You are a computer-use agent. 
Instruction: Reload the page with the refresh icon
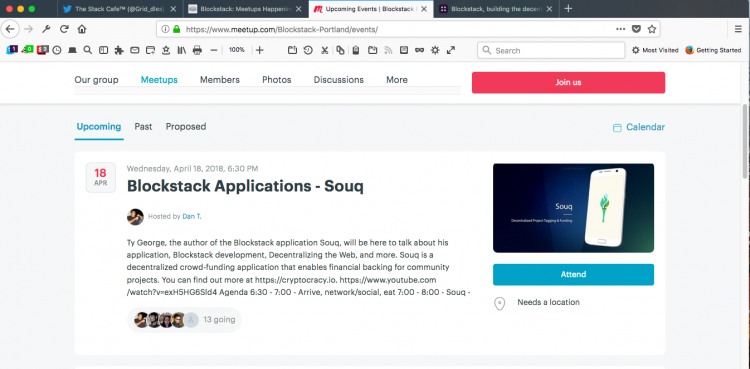[x=64, y=29]
